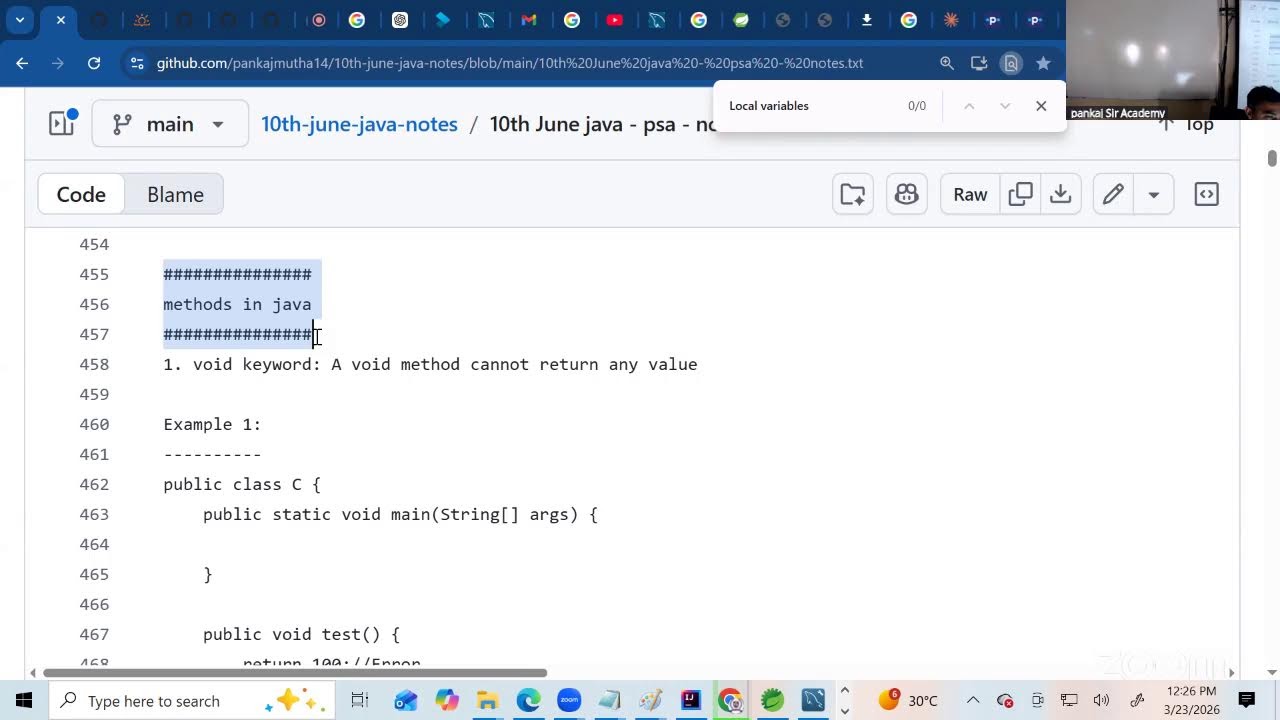Screen dimensions: 1280x720
Task: Click the github.com URL address bar
Action: tap(510, 63)
